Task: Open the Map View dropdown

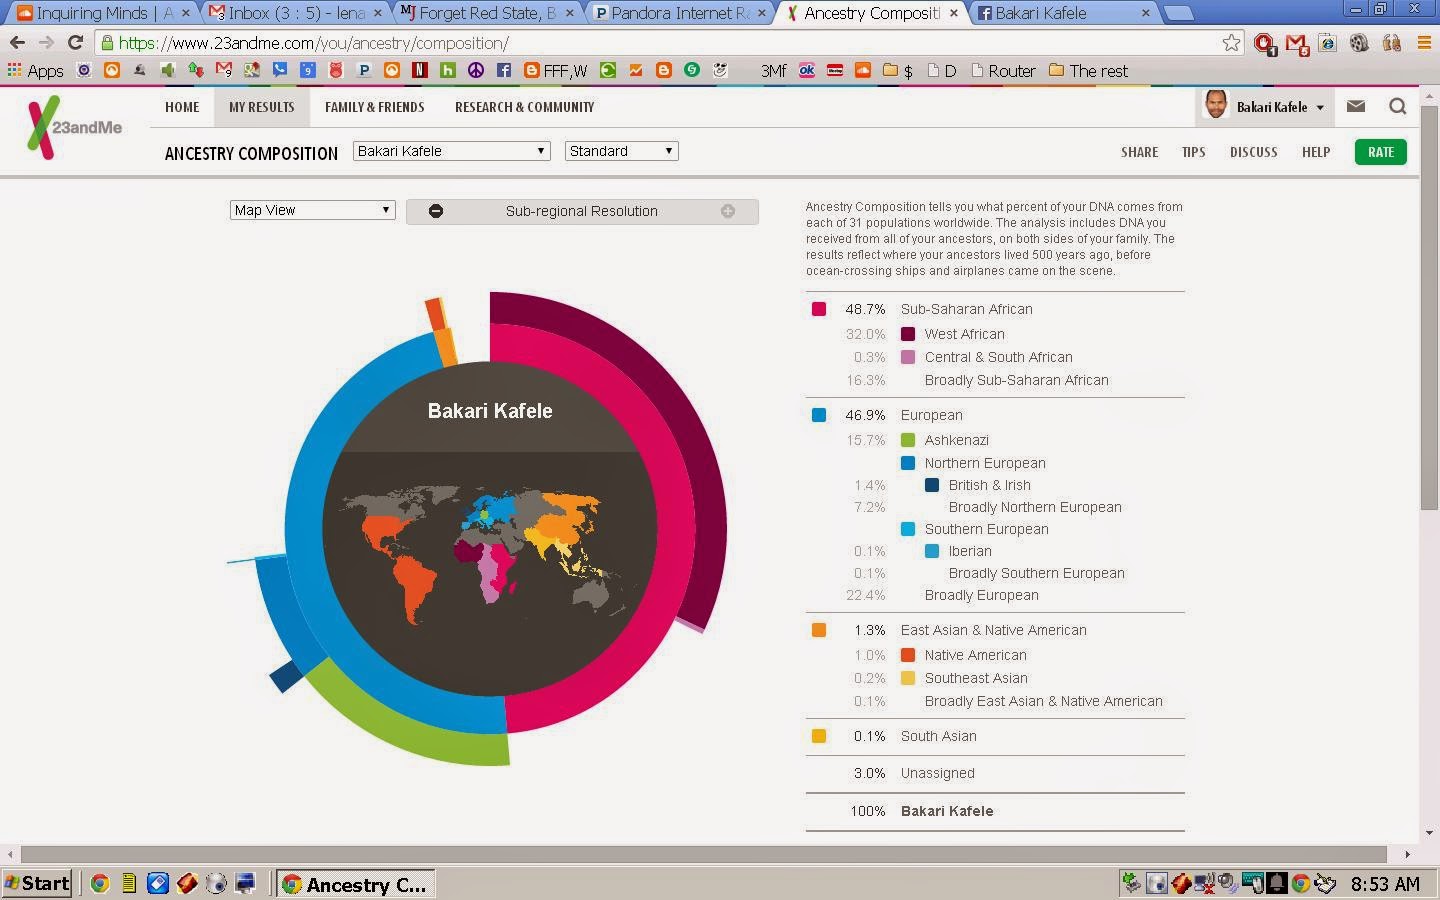Action: point(312,210)
